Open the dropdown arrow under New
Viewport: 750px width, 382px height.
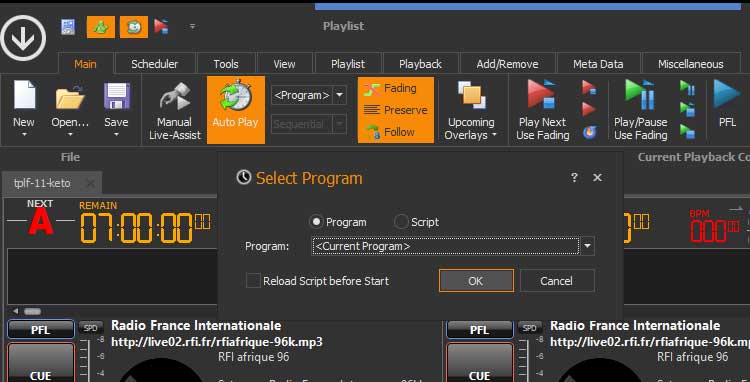click(24, 135)
